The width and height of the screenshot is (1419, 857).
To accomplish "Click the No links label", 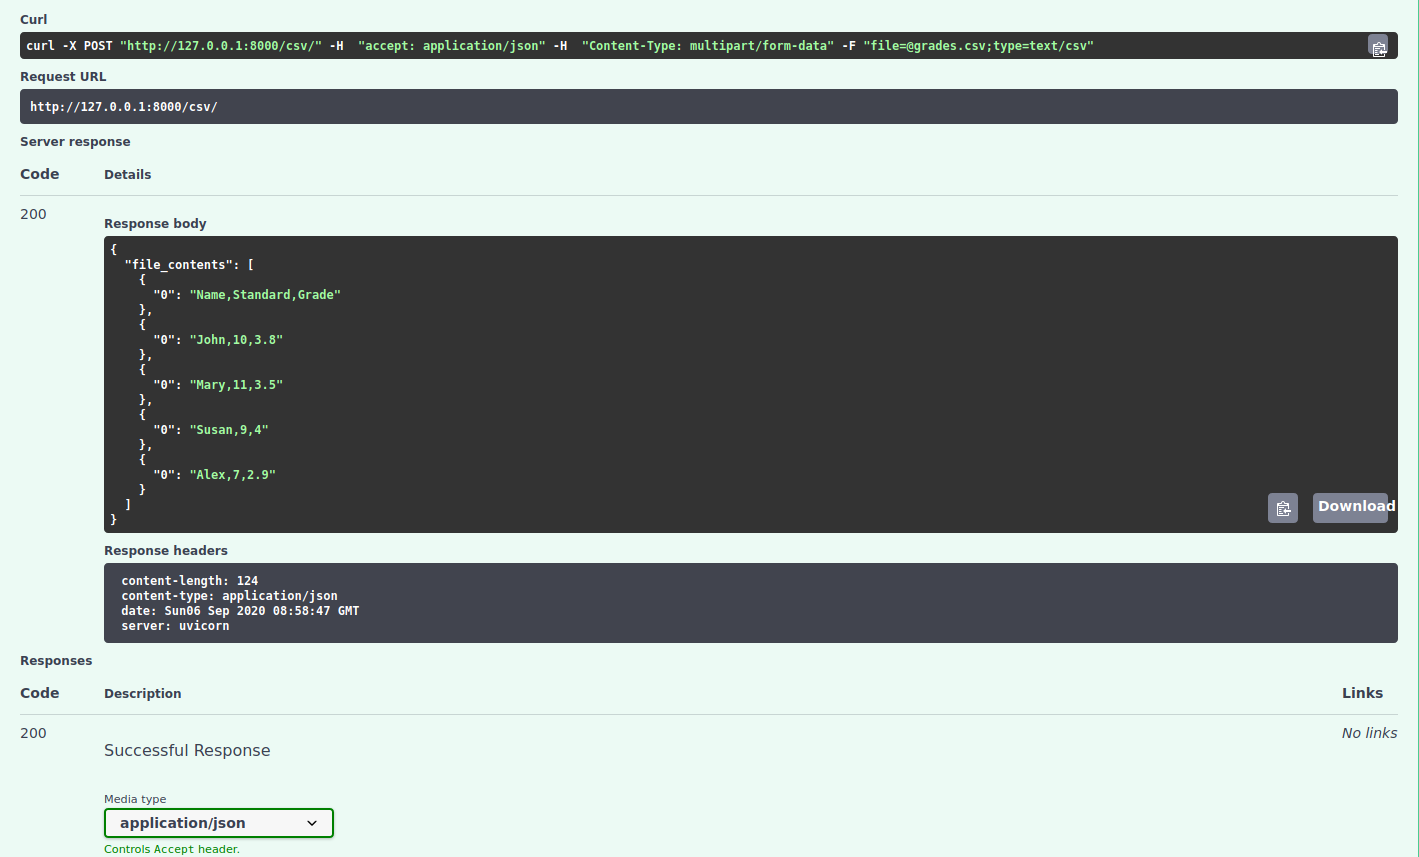I will [1369, 732].
